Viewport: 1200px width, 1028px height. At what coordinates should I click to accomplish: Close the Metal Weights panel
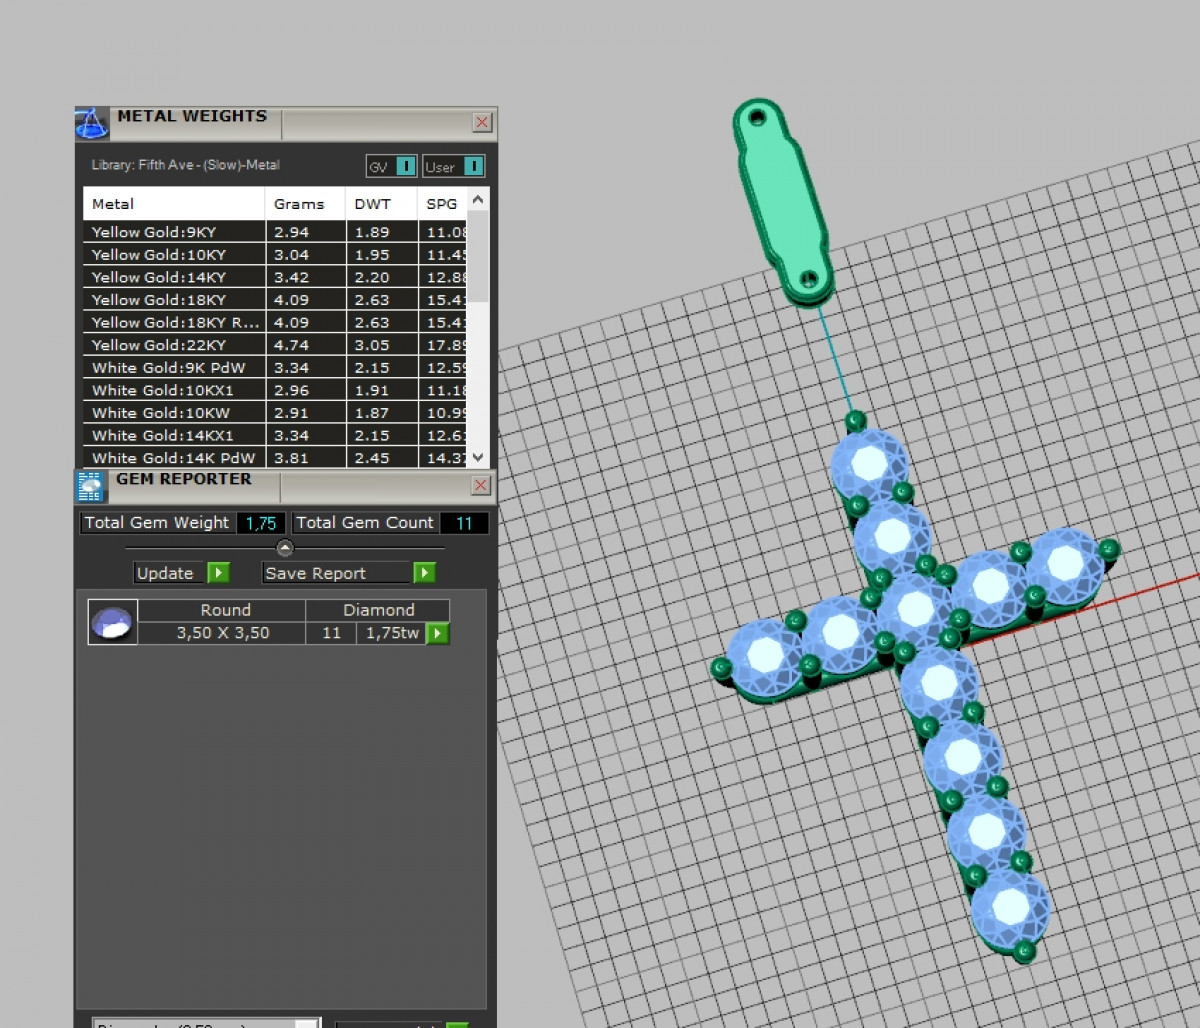coord(482,122)
